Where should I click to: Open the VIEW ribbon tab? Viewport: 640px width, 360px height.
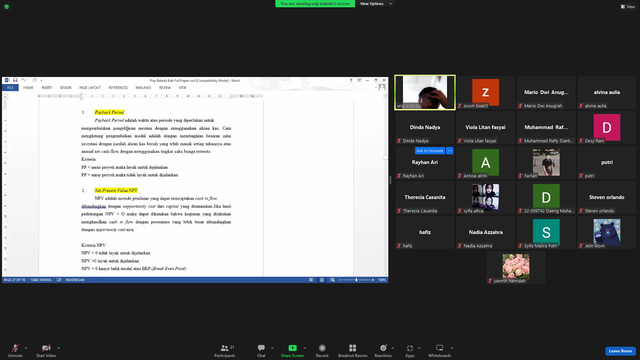coord(182,87)
